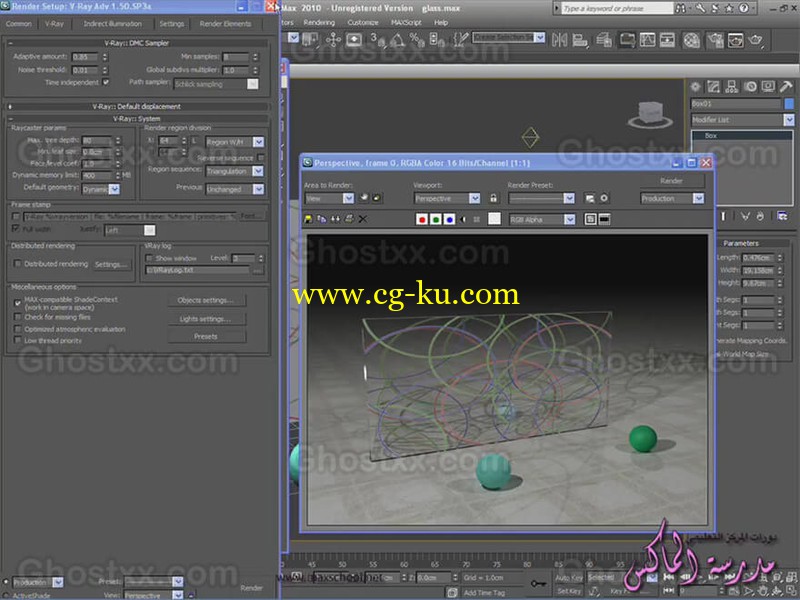800x600 pixels.
Task: Click Edit Named Selection Sets icon
Action: [461, 40]
